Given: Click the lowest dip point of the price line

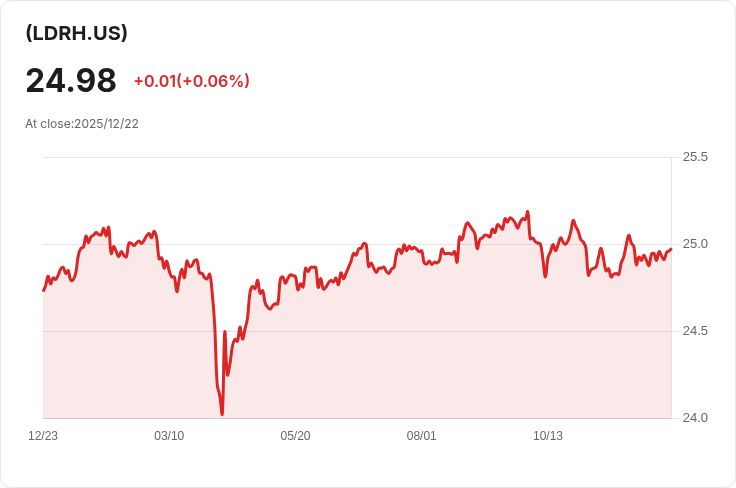Looking at the screenshot, I should (222, 414).
